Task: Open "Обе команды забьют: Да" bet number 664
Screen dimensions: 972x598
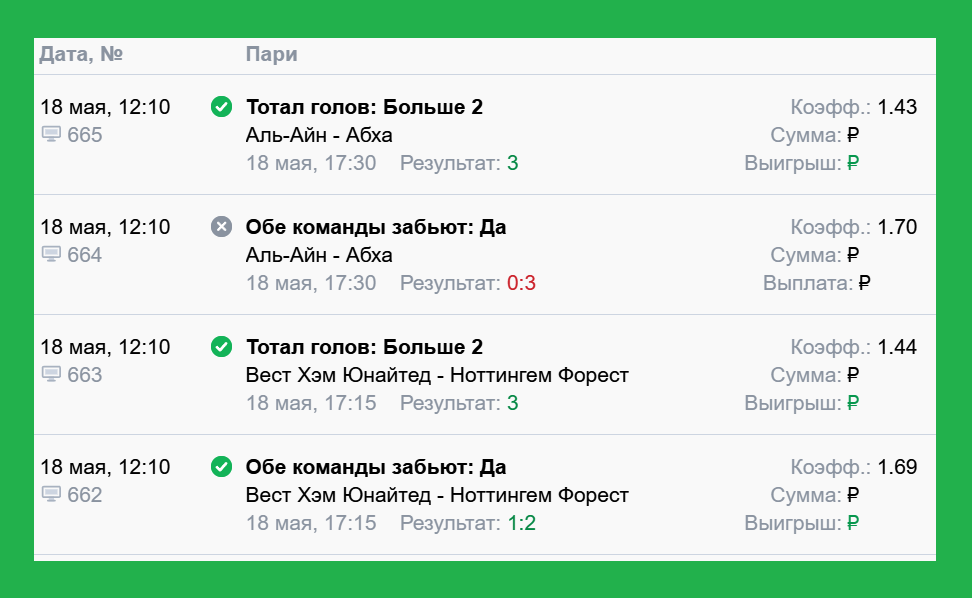Action: pyautogui.click(x=376, y=227)
